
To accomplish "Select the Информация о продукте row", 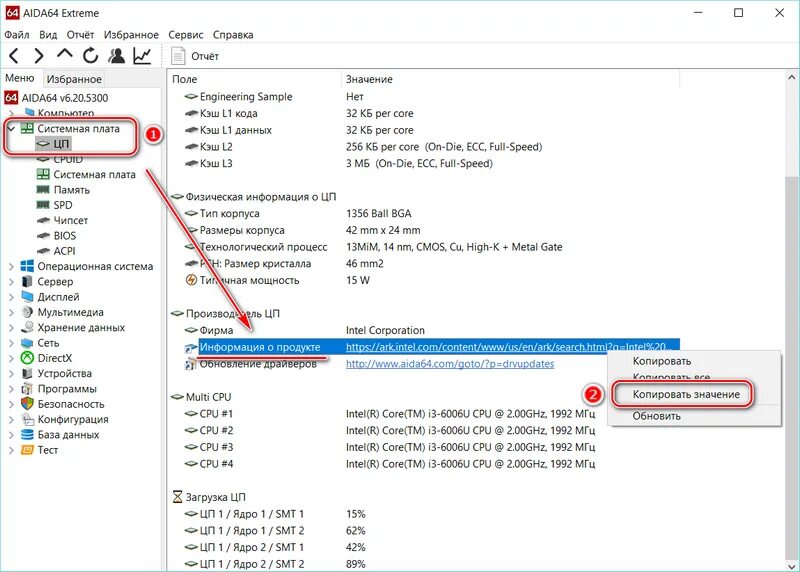I will coord(431,347).
